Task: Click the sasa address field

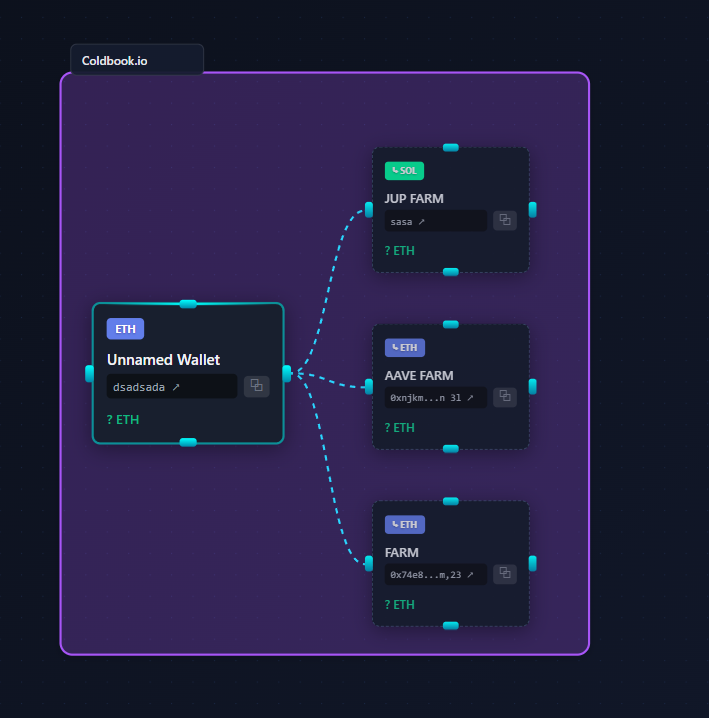Action: pyautogui.click(x=436, y=221)
